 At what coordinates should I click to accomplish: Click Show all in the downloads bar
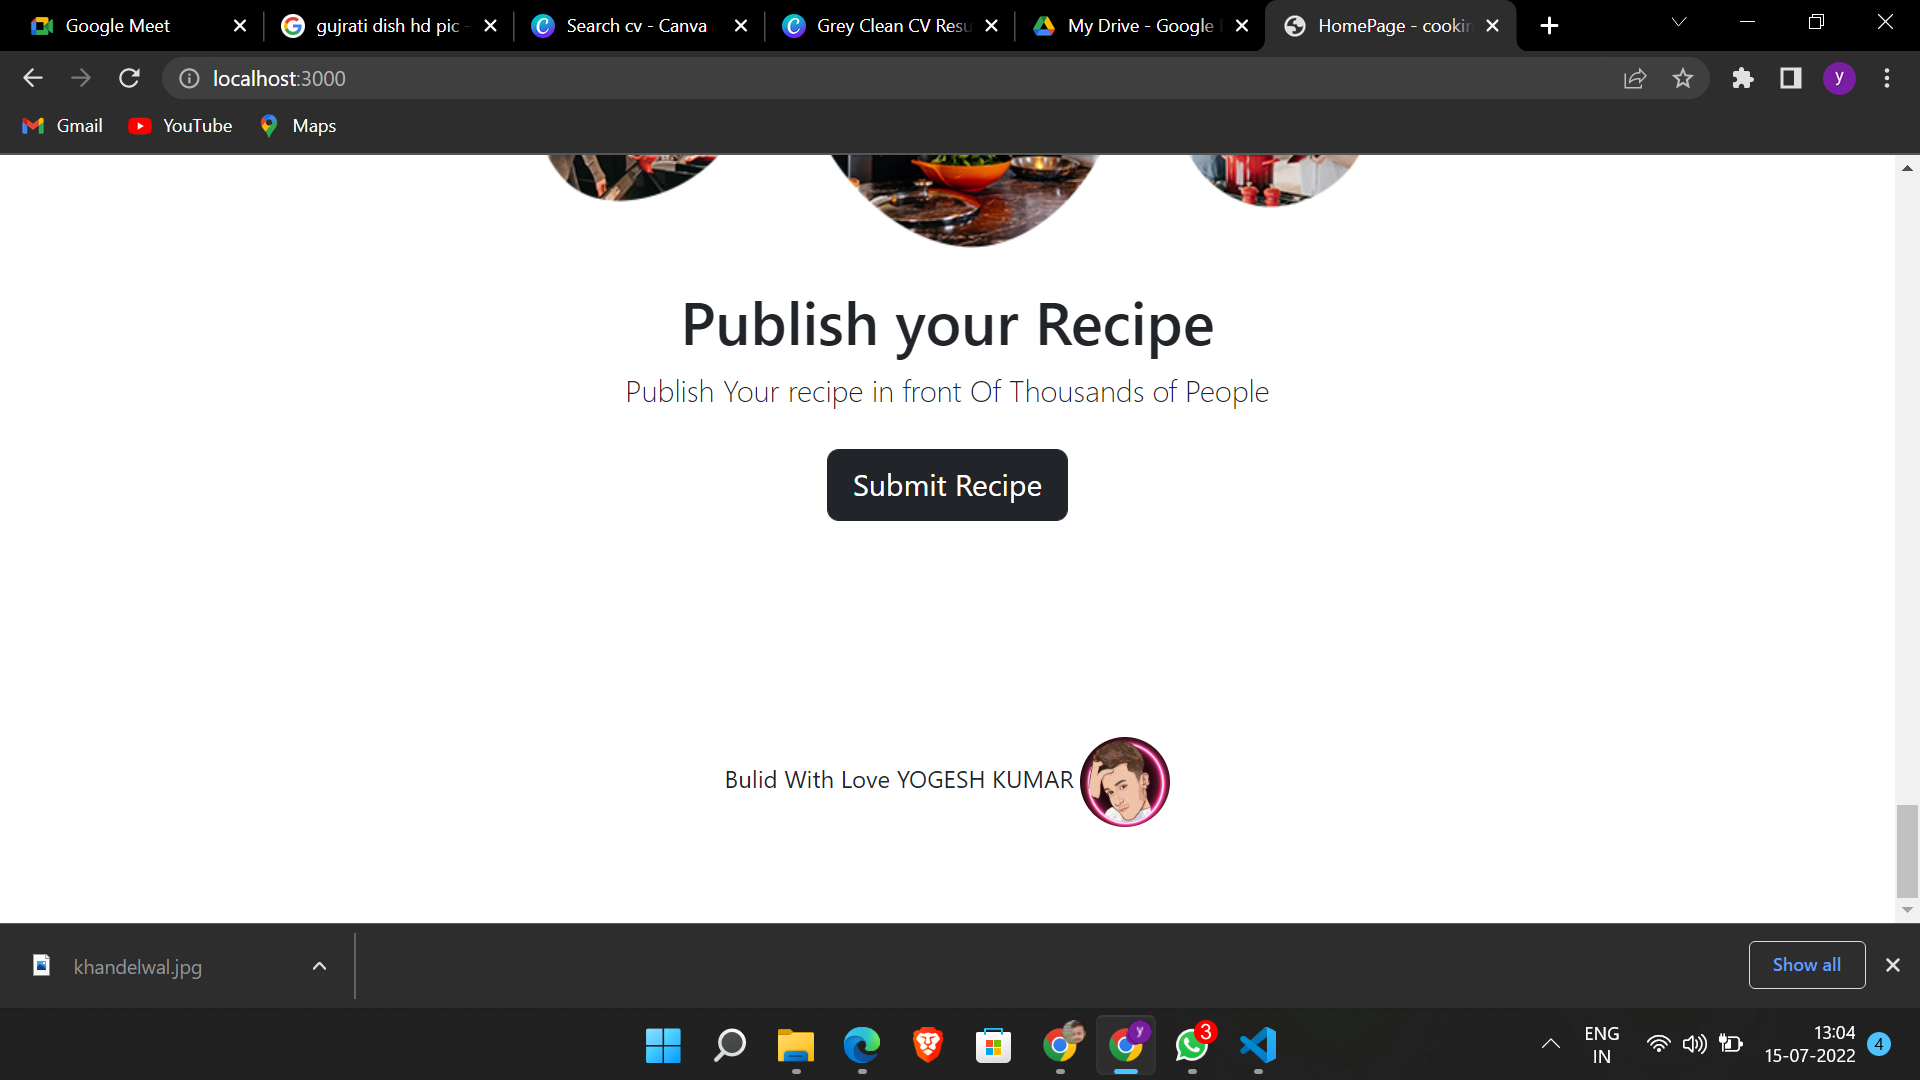(1806, 964)
